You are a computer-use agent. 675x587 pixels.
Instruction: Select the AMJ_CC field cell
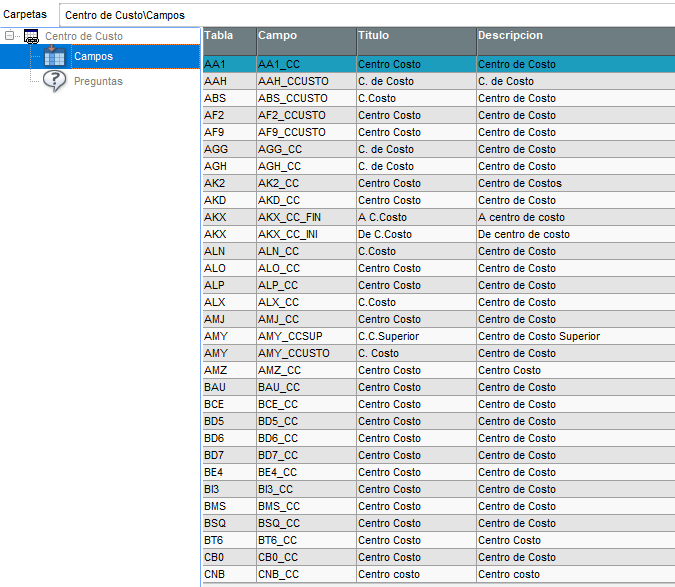(307, 319)
